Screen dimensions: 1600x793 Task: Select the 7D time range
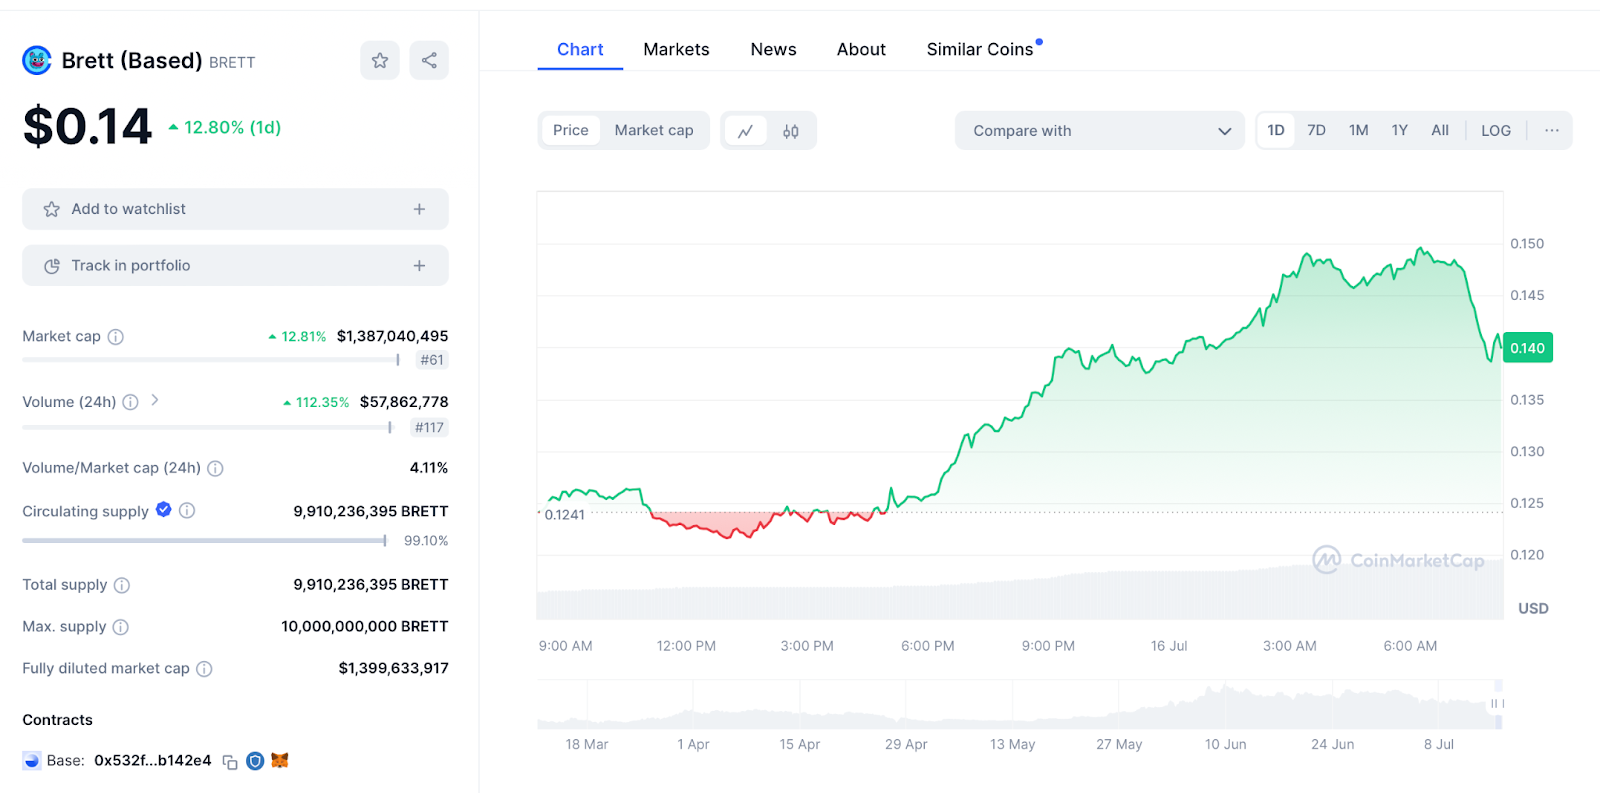point(1317,131)
